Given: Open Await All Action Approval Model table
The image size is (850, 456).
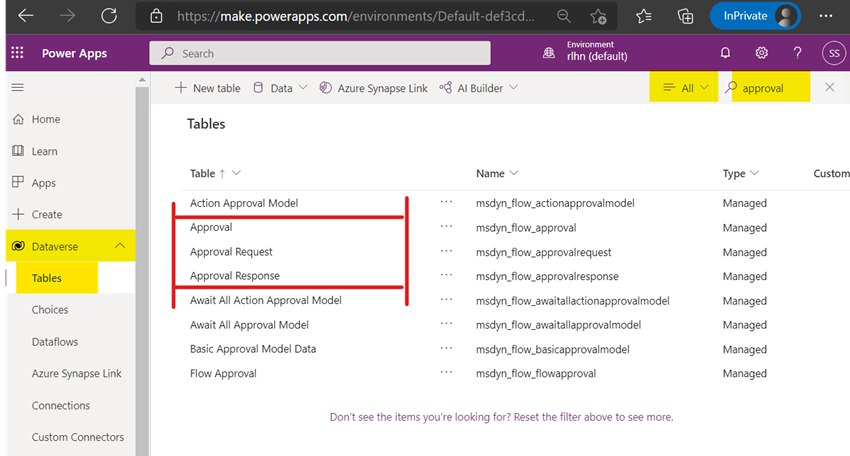Looking at the screenshot, I should click(x=266, y=300).
